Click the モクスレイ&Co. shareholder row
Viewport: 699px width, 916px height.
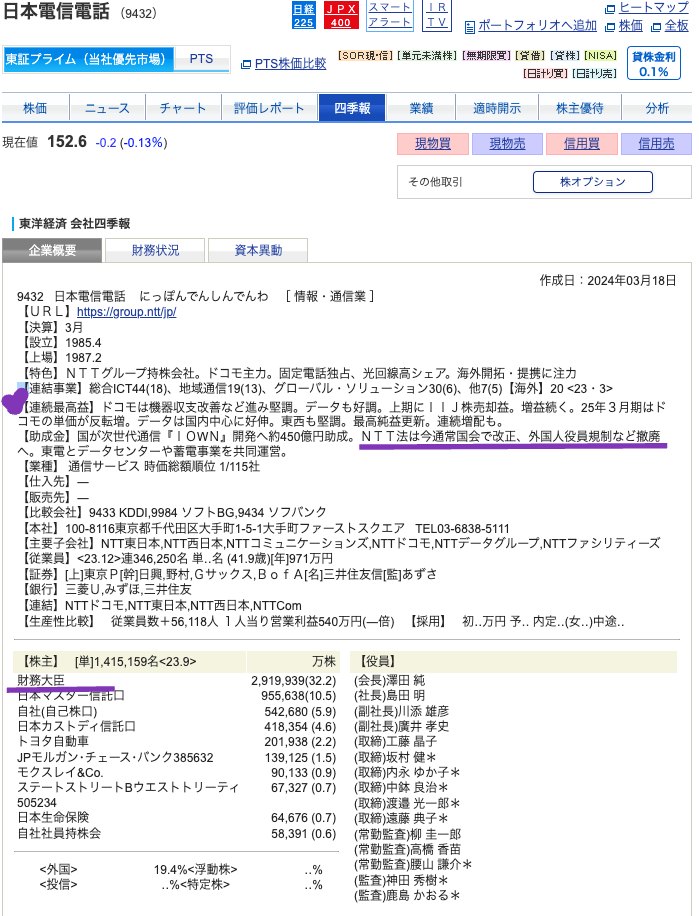(x=176, y=772)
